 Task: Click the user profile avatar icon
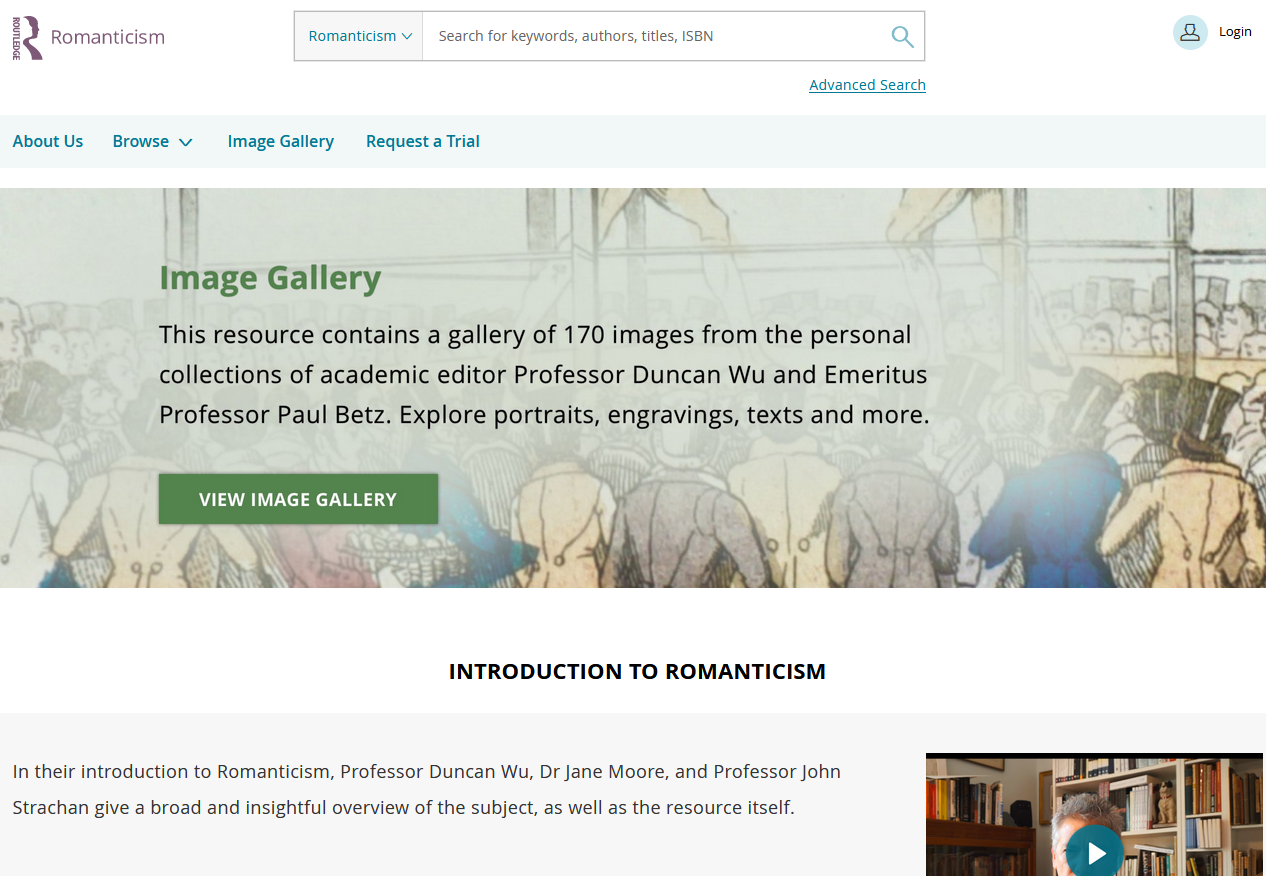click(x=1190, y=32)
